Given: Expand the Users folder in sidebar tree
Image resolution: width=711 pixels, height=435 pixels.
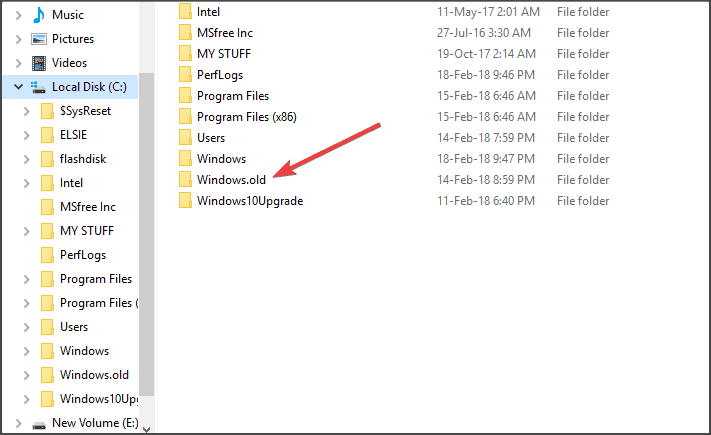Looking at the screenshot, I should point(27,327).
